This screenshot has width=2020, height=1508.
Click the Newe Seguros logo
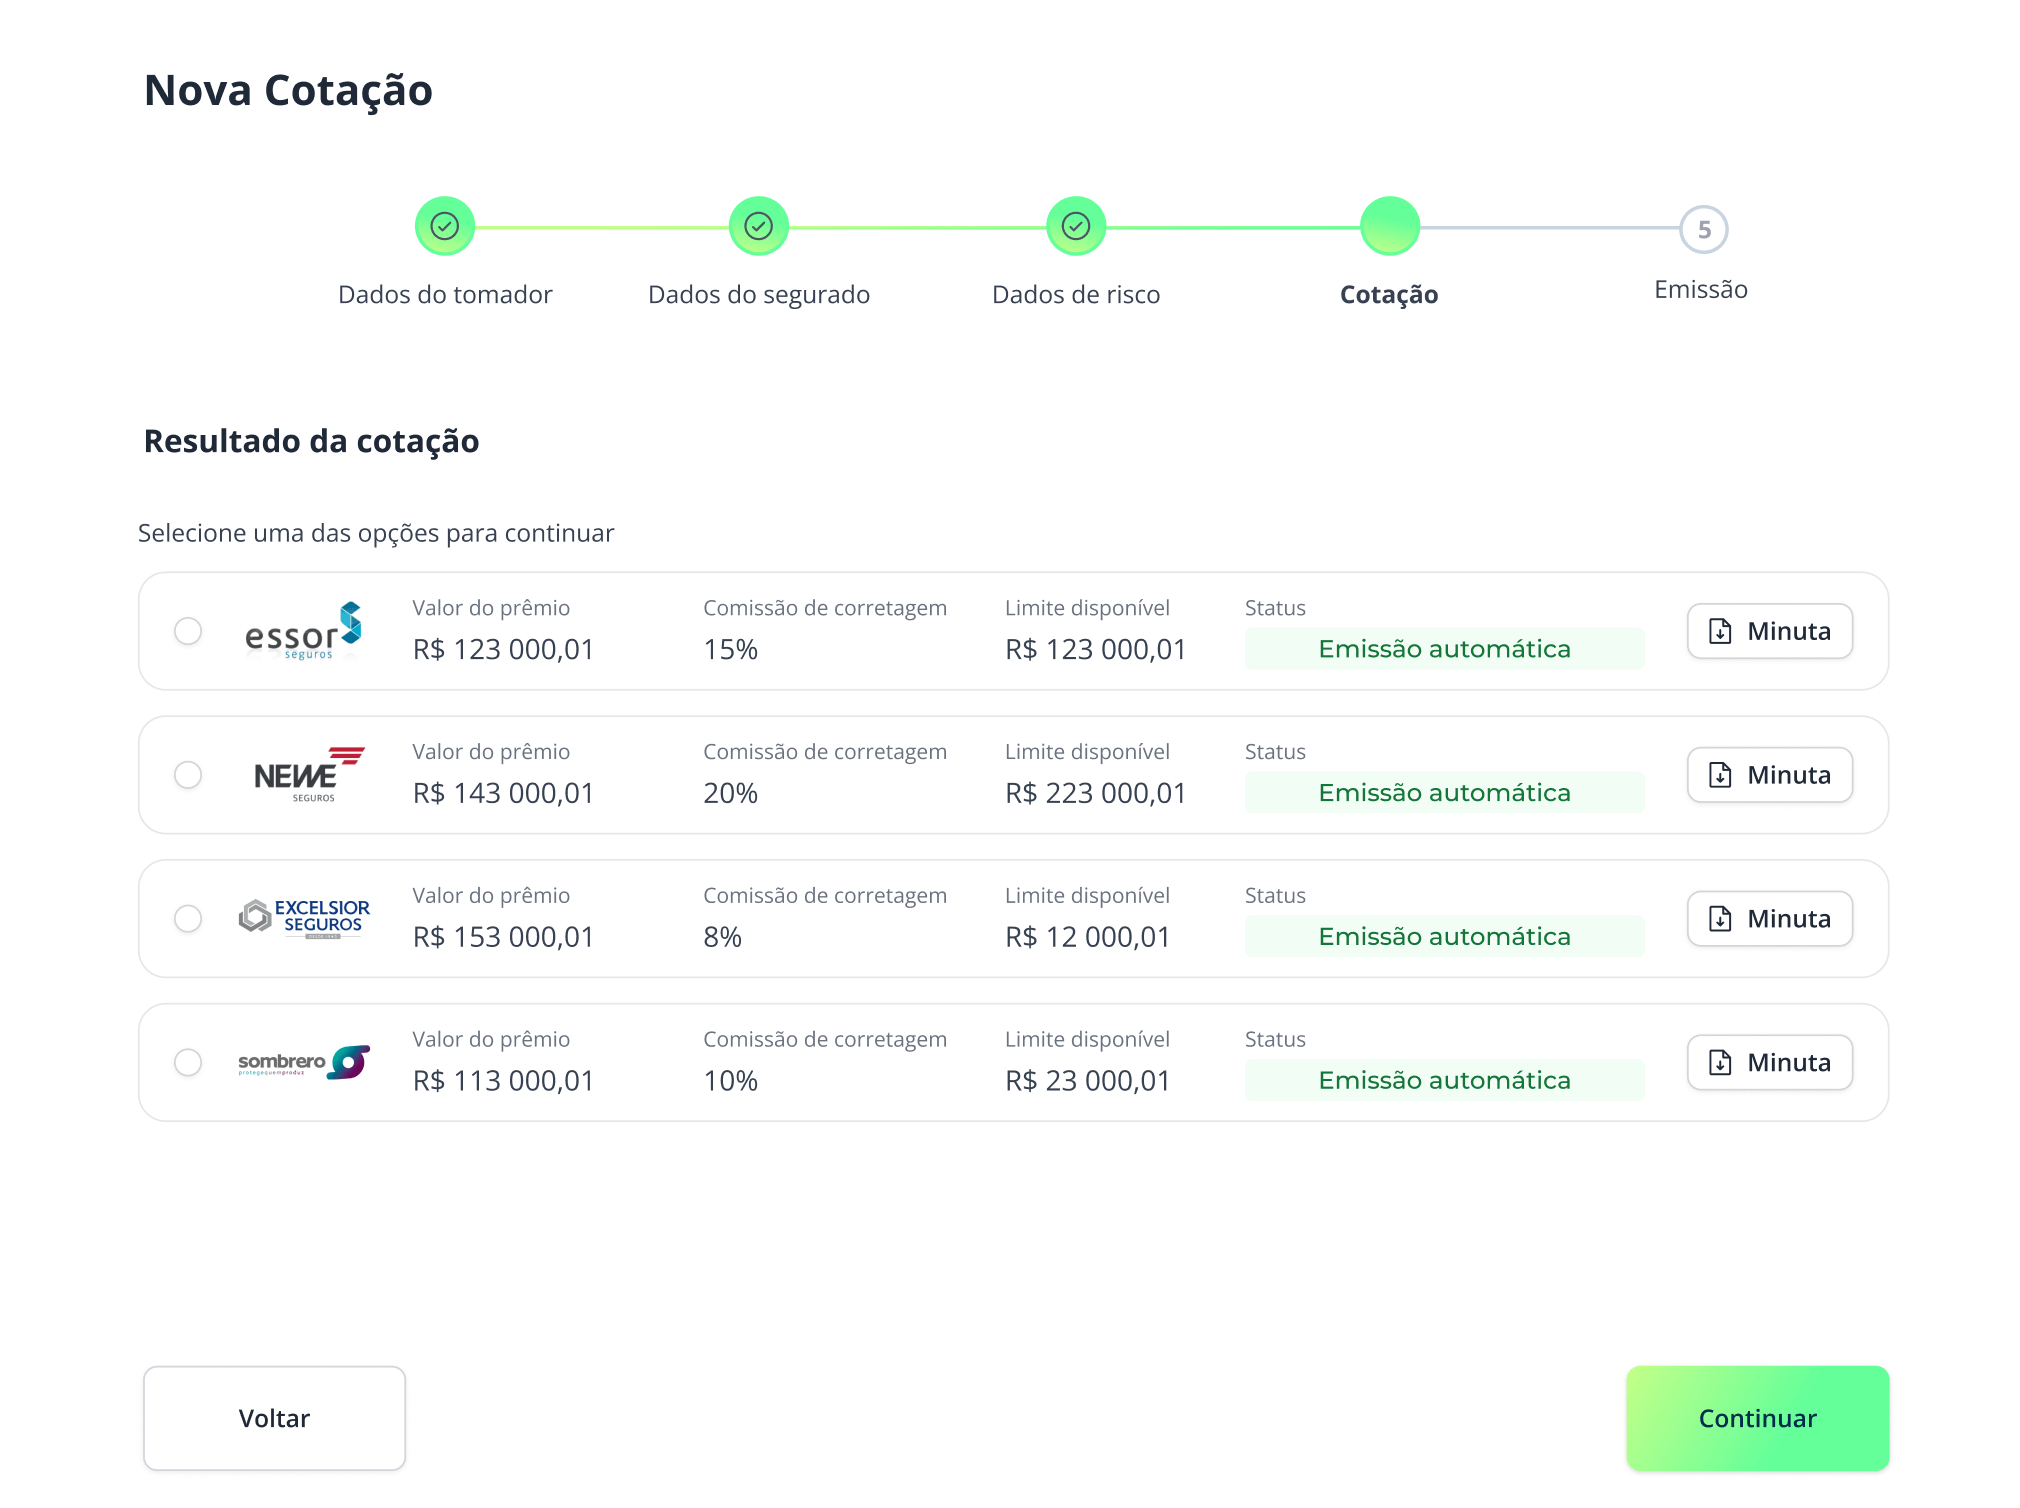(307, 775)
